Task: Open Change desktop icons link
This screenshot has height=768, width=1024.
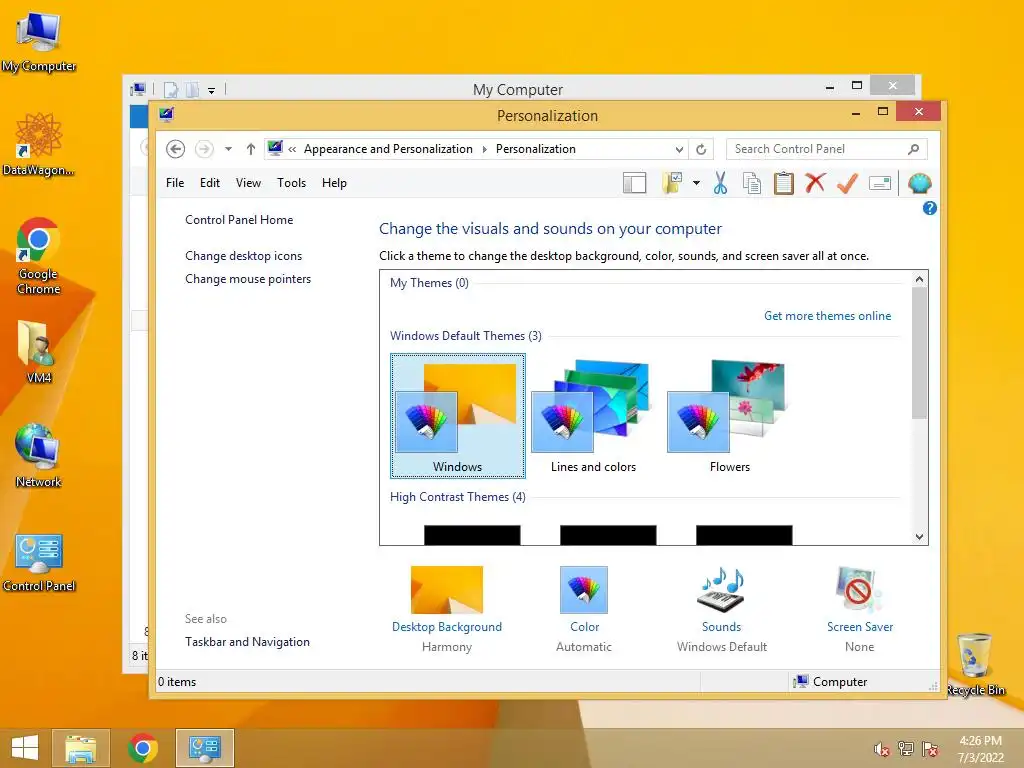Action: click(x=244, y=256)
